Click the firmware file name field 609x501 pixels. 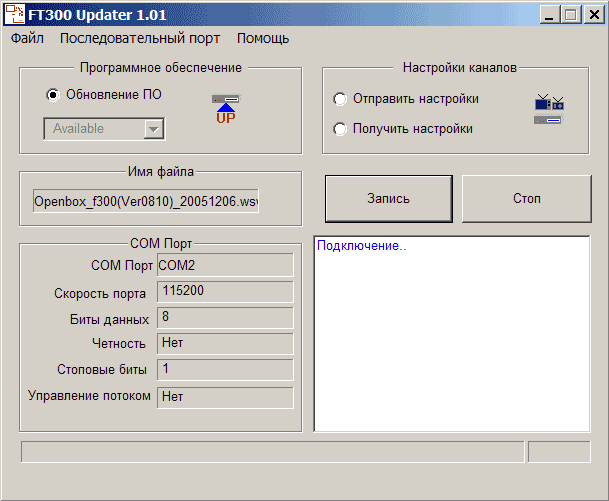tap(146, 201)
